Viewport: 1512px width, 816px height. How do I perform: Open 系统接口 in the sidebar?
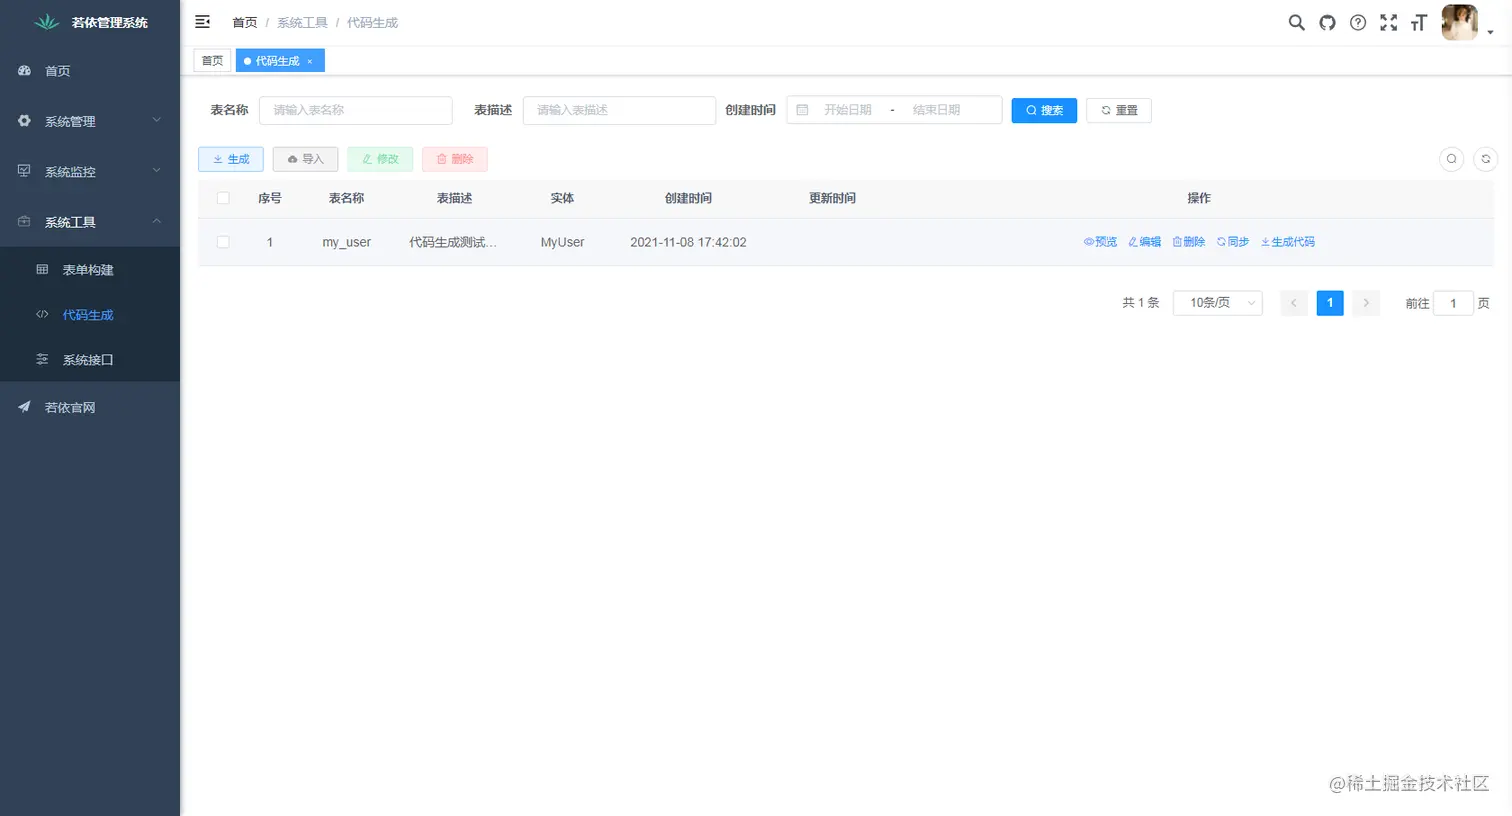click(x=90, y=360)
